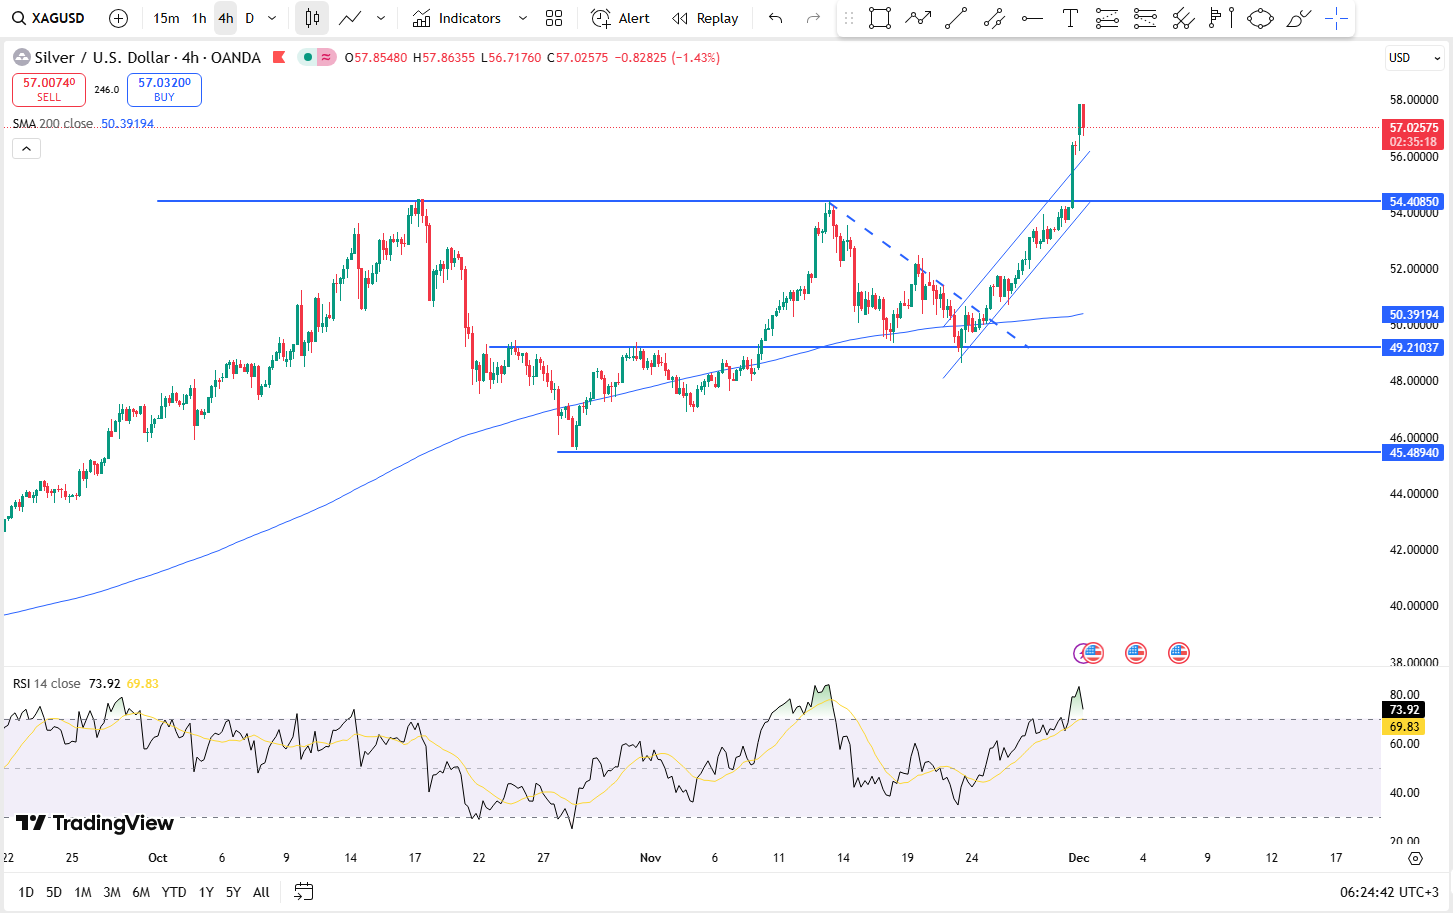The width and height of the screenshot is (1453, 913).
Task: Open the layout grid selector icon
Action: (554, 18)
